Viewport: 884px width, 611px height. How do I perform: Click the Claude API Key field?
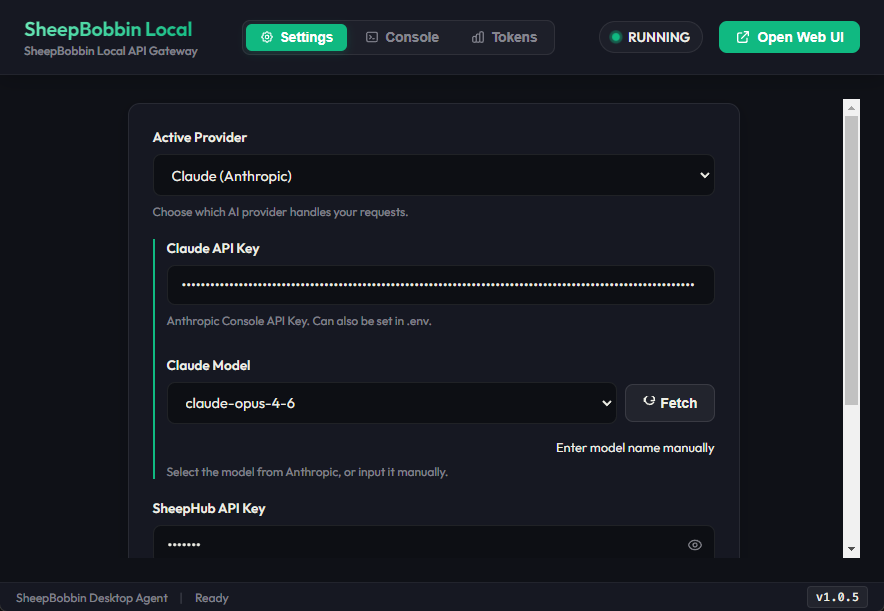[440, 285]
